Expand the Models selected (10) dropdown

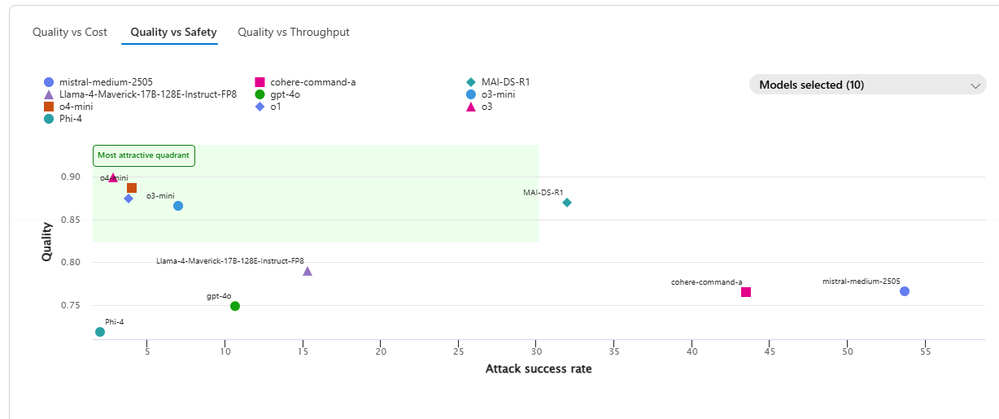[x=868, y=85]
